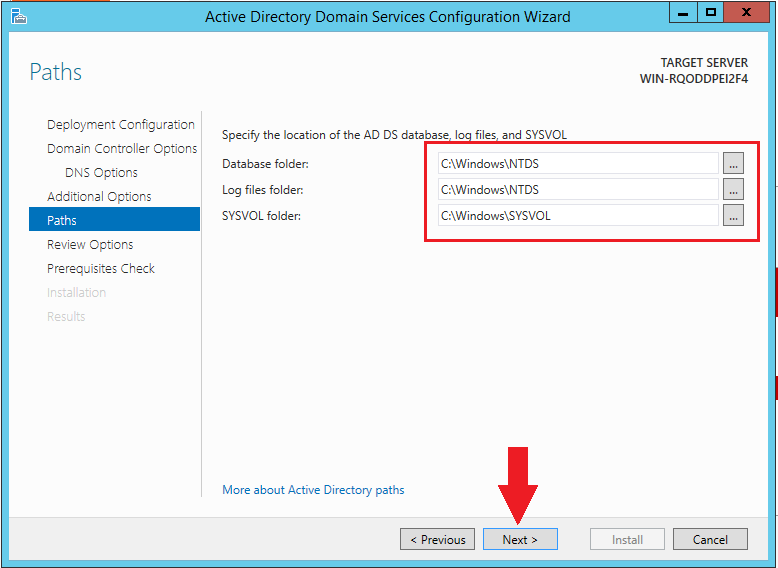
Task: Click the Log files folder text box
Action: 576,189
